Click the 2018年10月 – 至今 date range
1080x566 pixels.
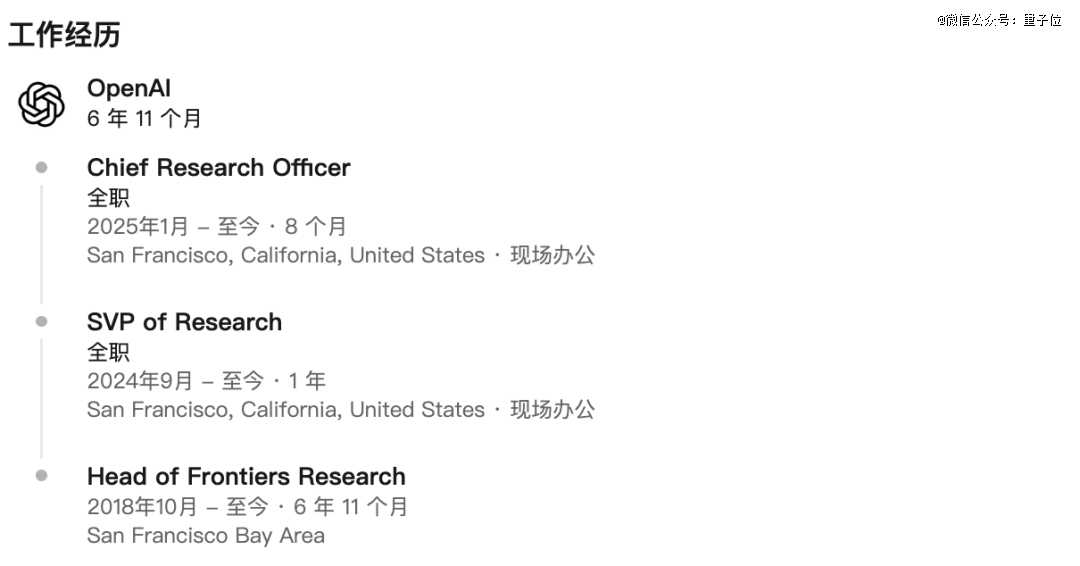178,507
